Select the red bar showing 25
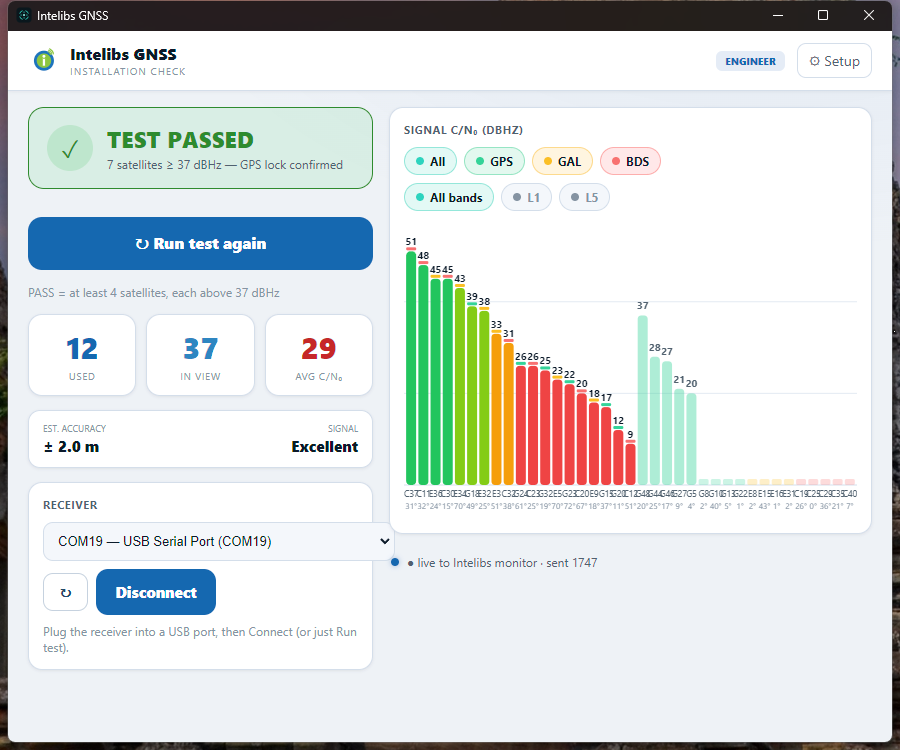 (545, 427)
